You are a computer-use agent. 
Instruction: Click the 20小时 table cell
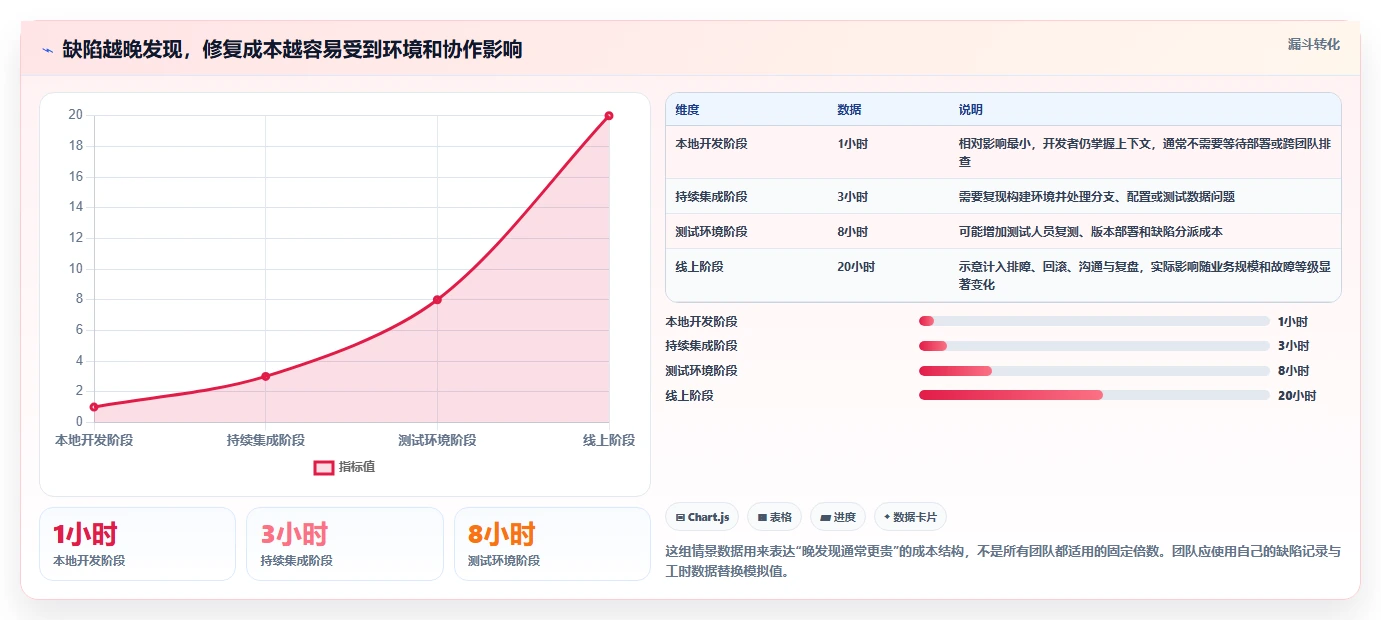(x=856, y=267)
